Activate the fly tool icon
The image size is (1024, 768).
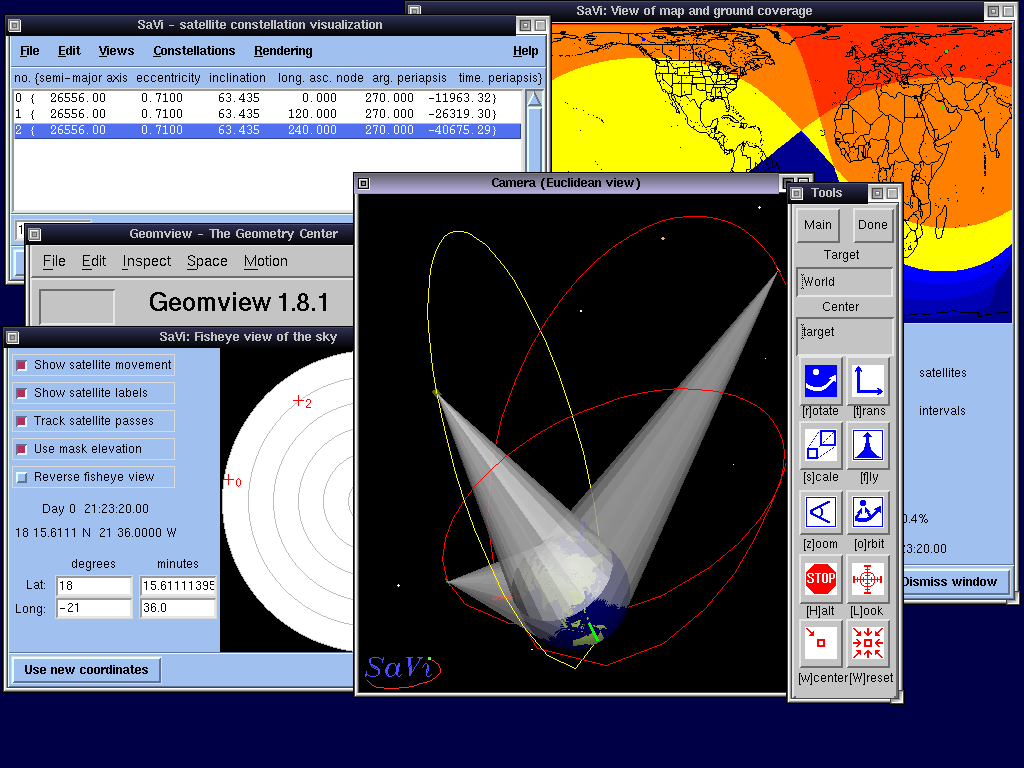point(868,446)
